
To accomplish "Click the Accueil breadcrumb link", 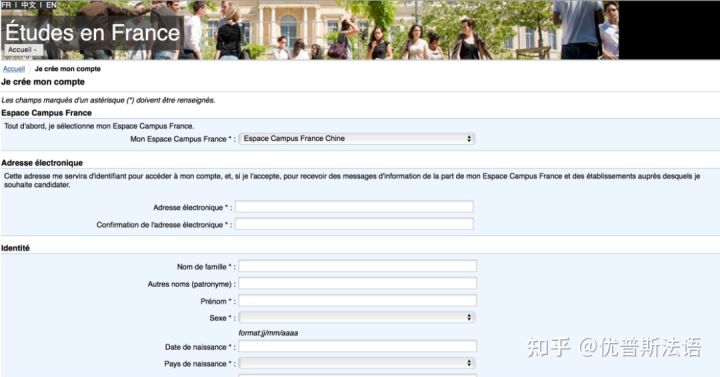I will click(14, 69).
